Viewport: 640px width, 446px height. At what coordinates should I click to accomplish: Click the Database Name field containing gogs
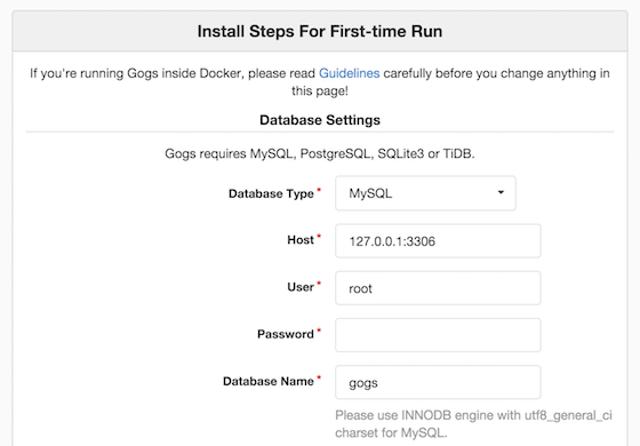[438, 382]
